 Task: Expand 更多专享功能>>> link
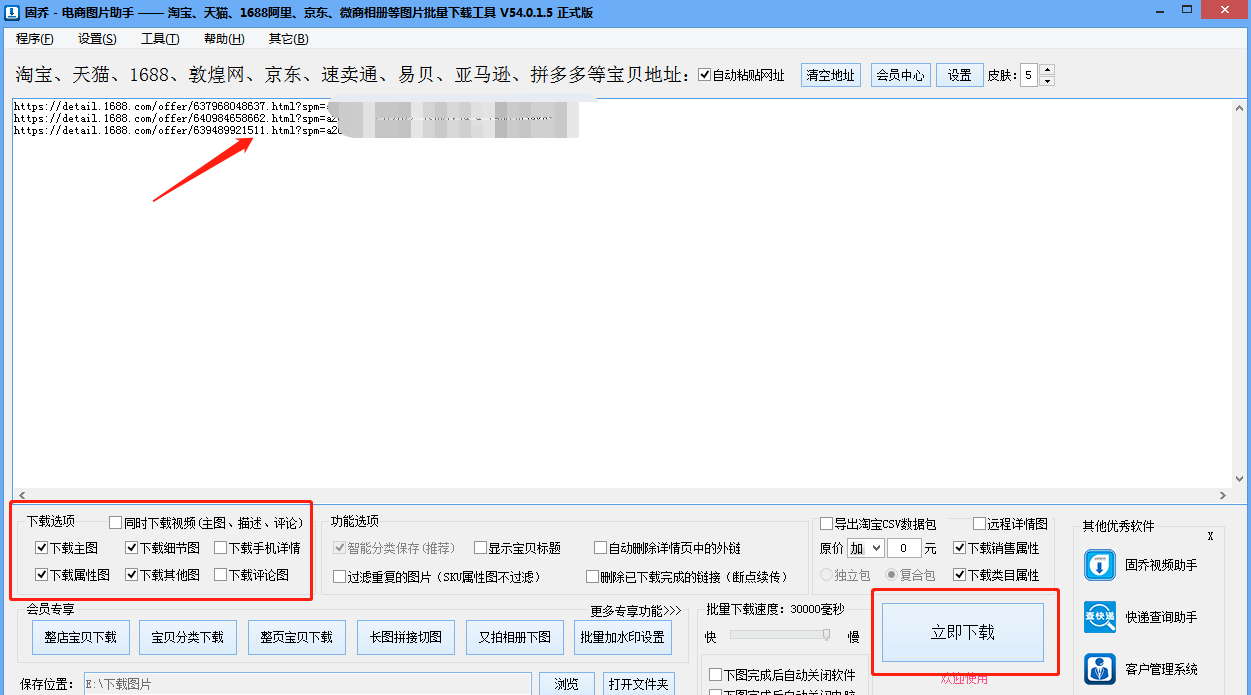635,610
